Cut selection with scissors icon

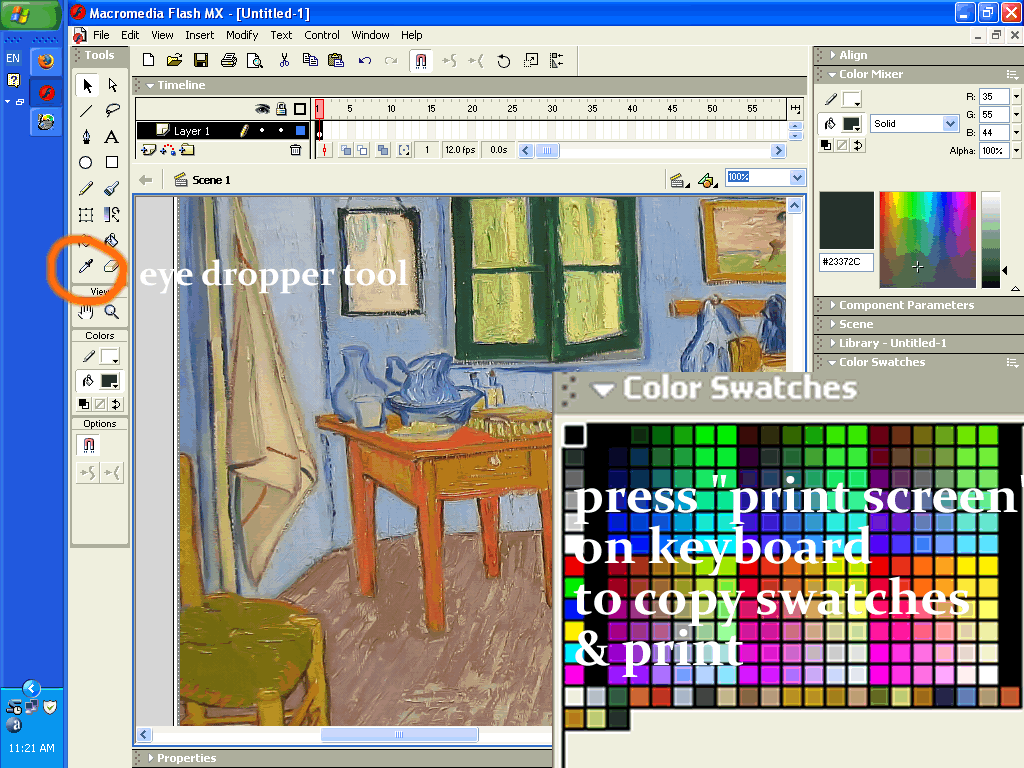point(284,61)
